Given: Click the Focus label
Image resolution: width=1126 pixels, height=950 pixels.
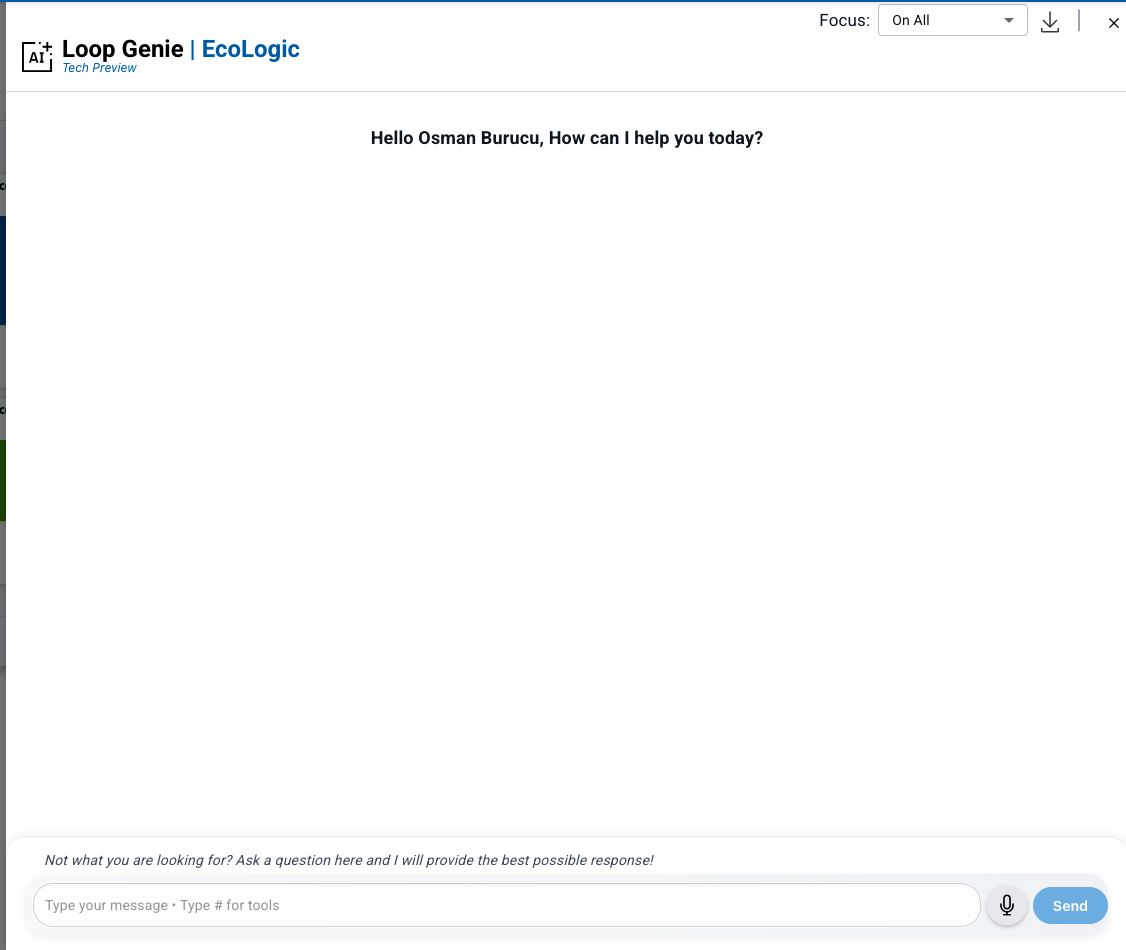Looking at the screenshot, I should pos(843,19).
